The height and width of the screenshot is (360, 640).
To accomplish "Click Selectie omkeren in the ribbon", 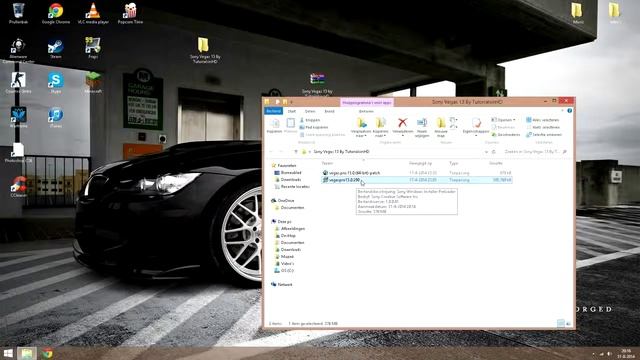I will pyautogui.click(x=544, y=135).
